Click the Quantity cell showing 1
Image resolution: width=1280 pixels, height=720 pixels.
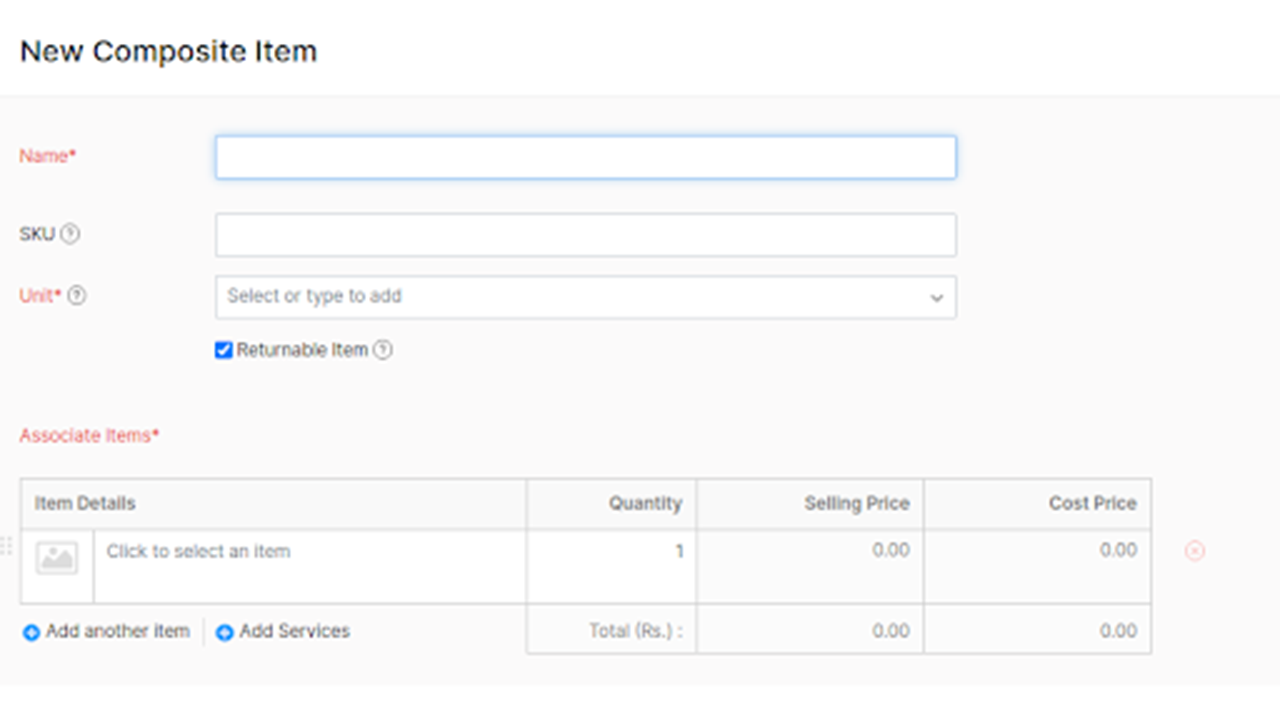(x=612, y=552)
